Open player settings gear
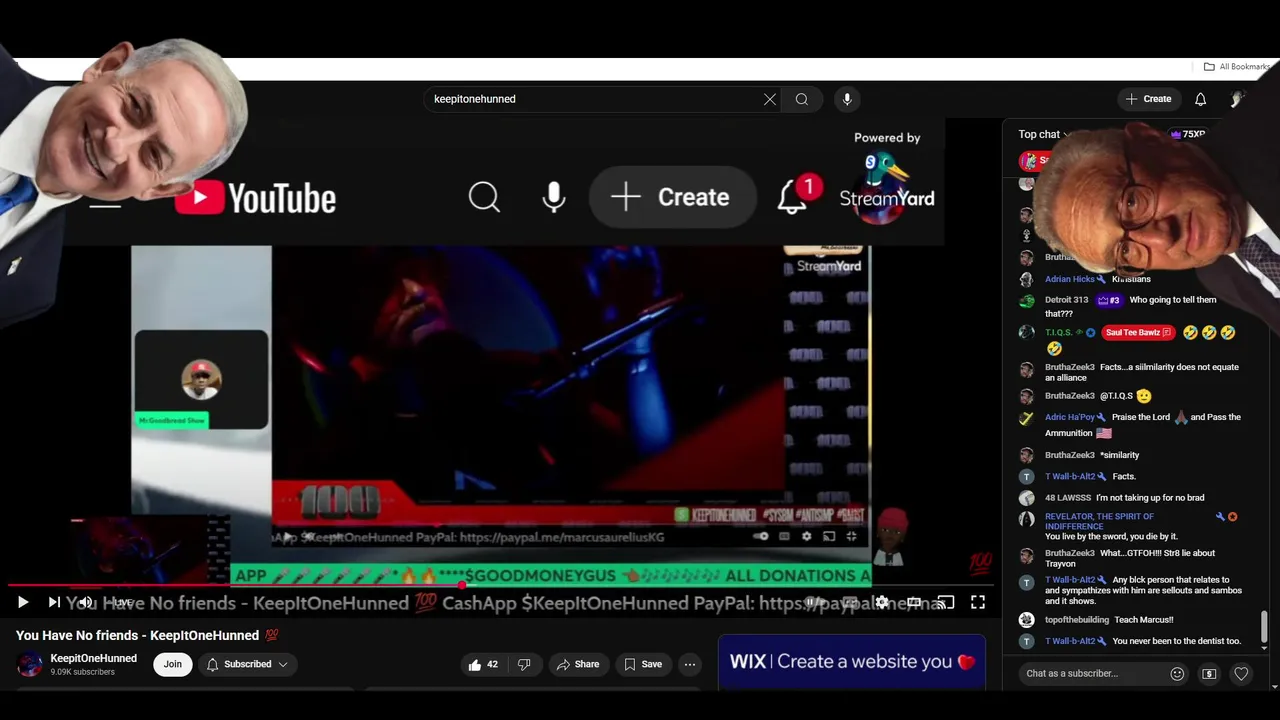 (882, 602)
